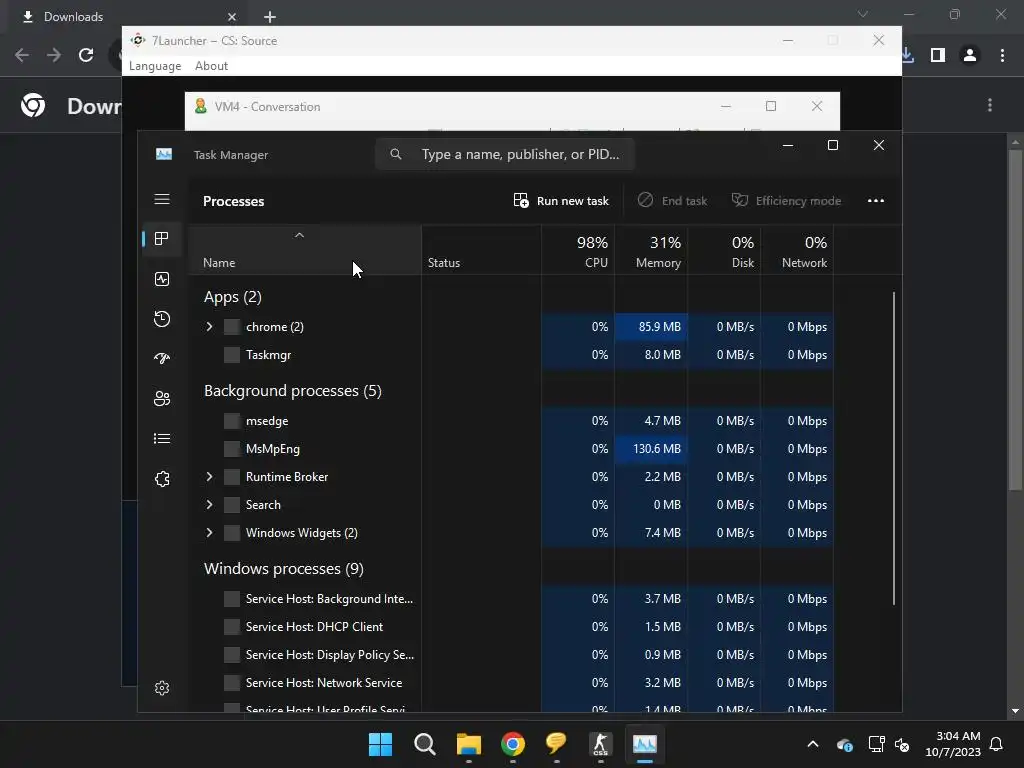
Task: Click the MsMpEng process icon
Action: [232, 449]
